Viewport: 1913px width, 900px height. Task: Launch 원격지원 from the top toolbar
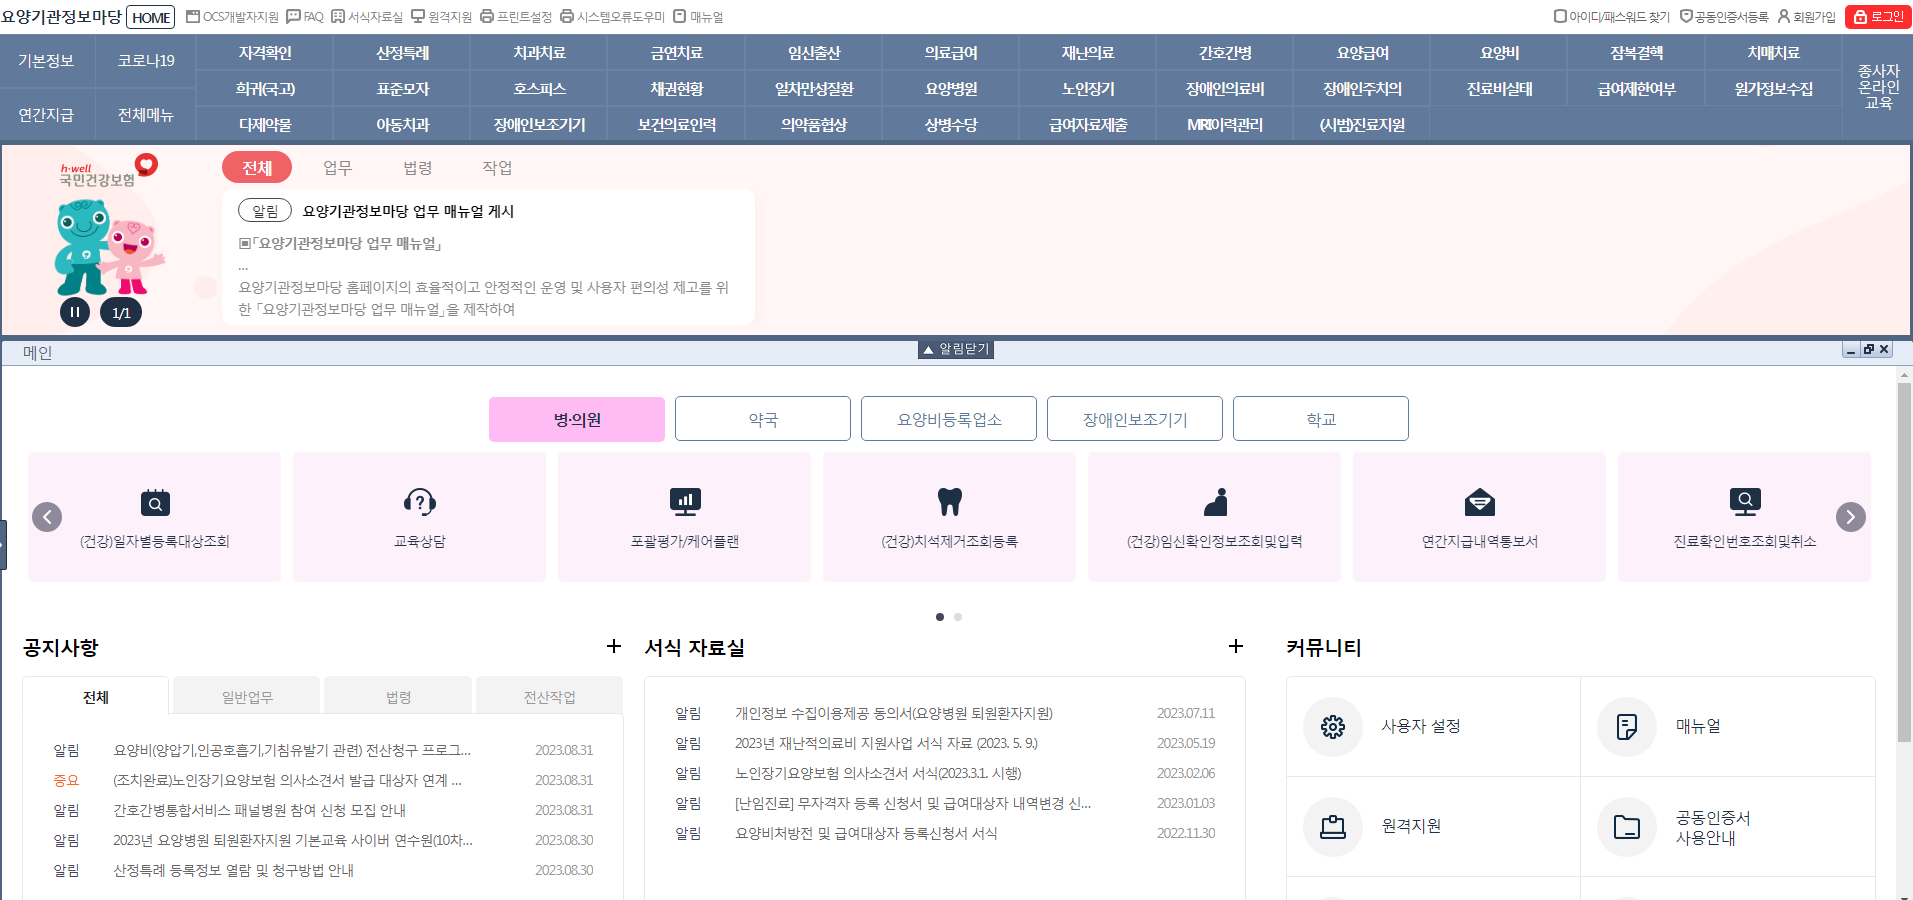[x=441, y=17]
